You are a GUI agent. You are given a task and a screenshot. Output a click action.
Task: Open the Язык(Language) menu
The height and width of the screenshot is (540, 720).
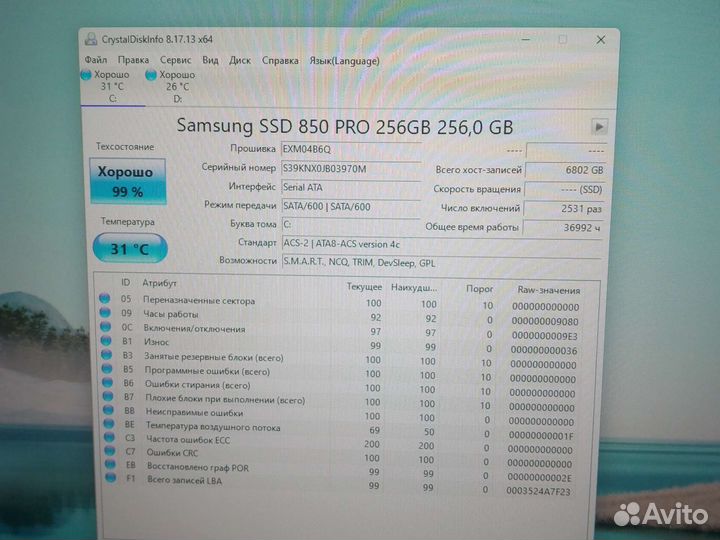point(344,61)
